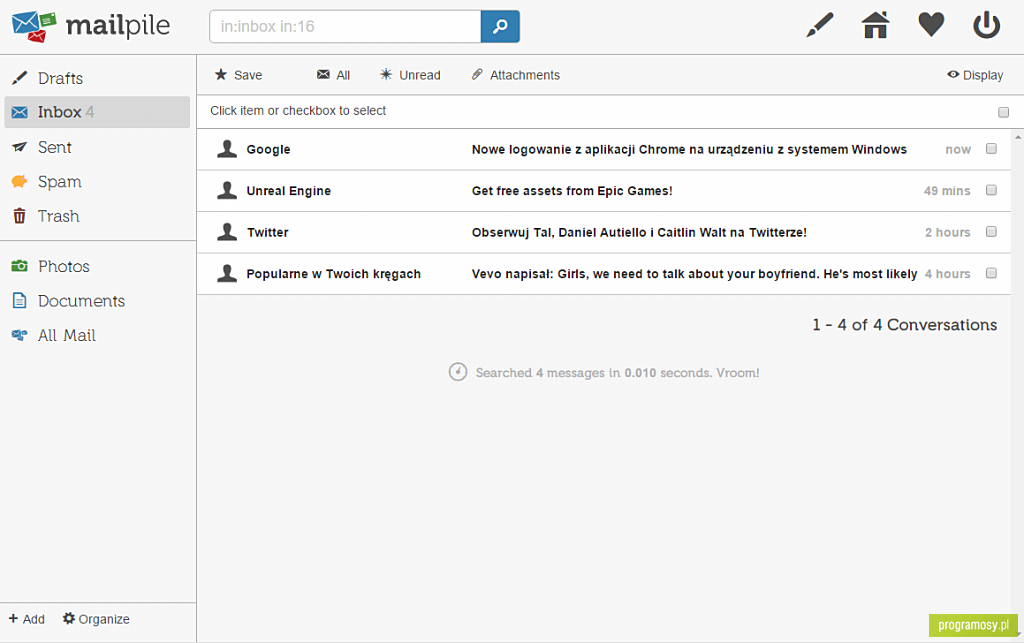Click the Organize gear icon
The image size is (1024, 643).
coord(69,618)
